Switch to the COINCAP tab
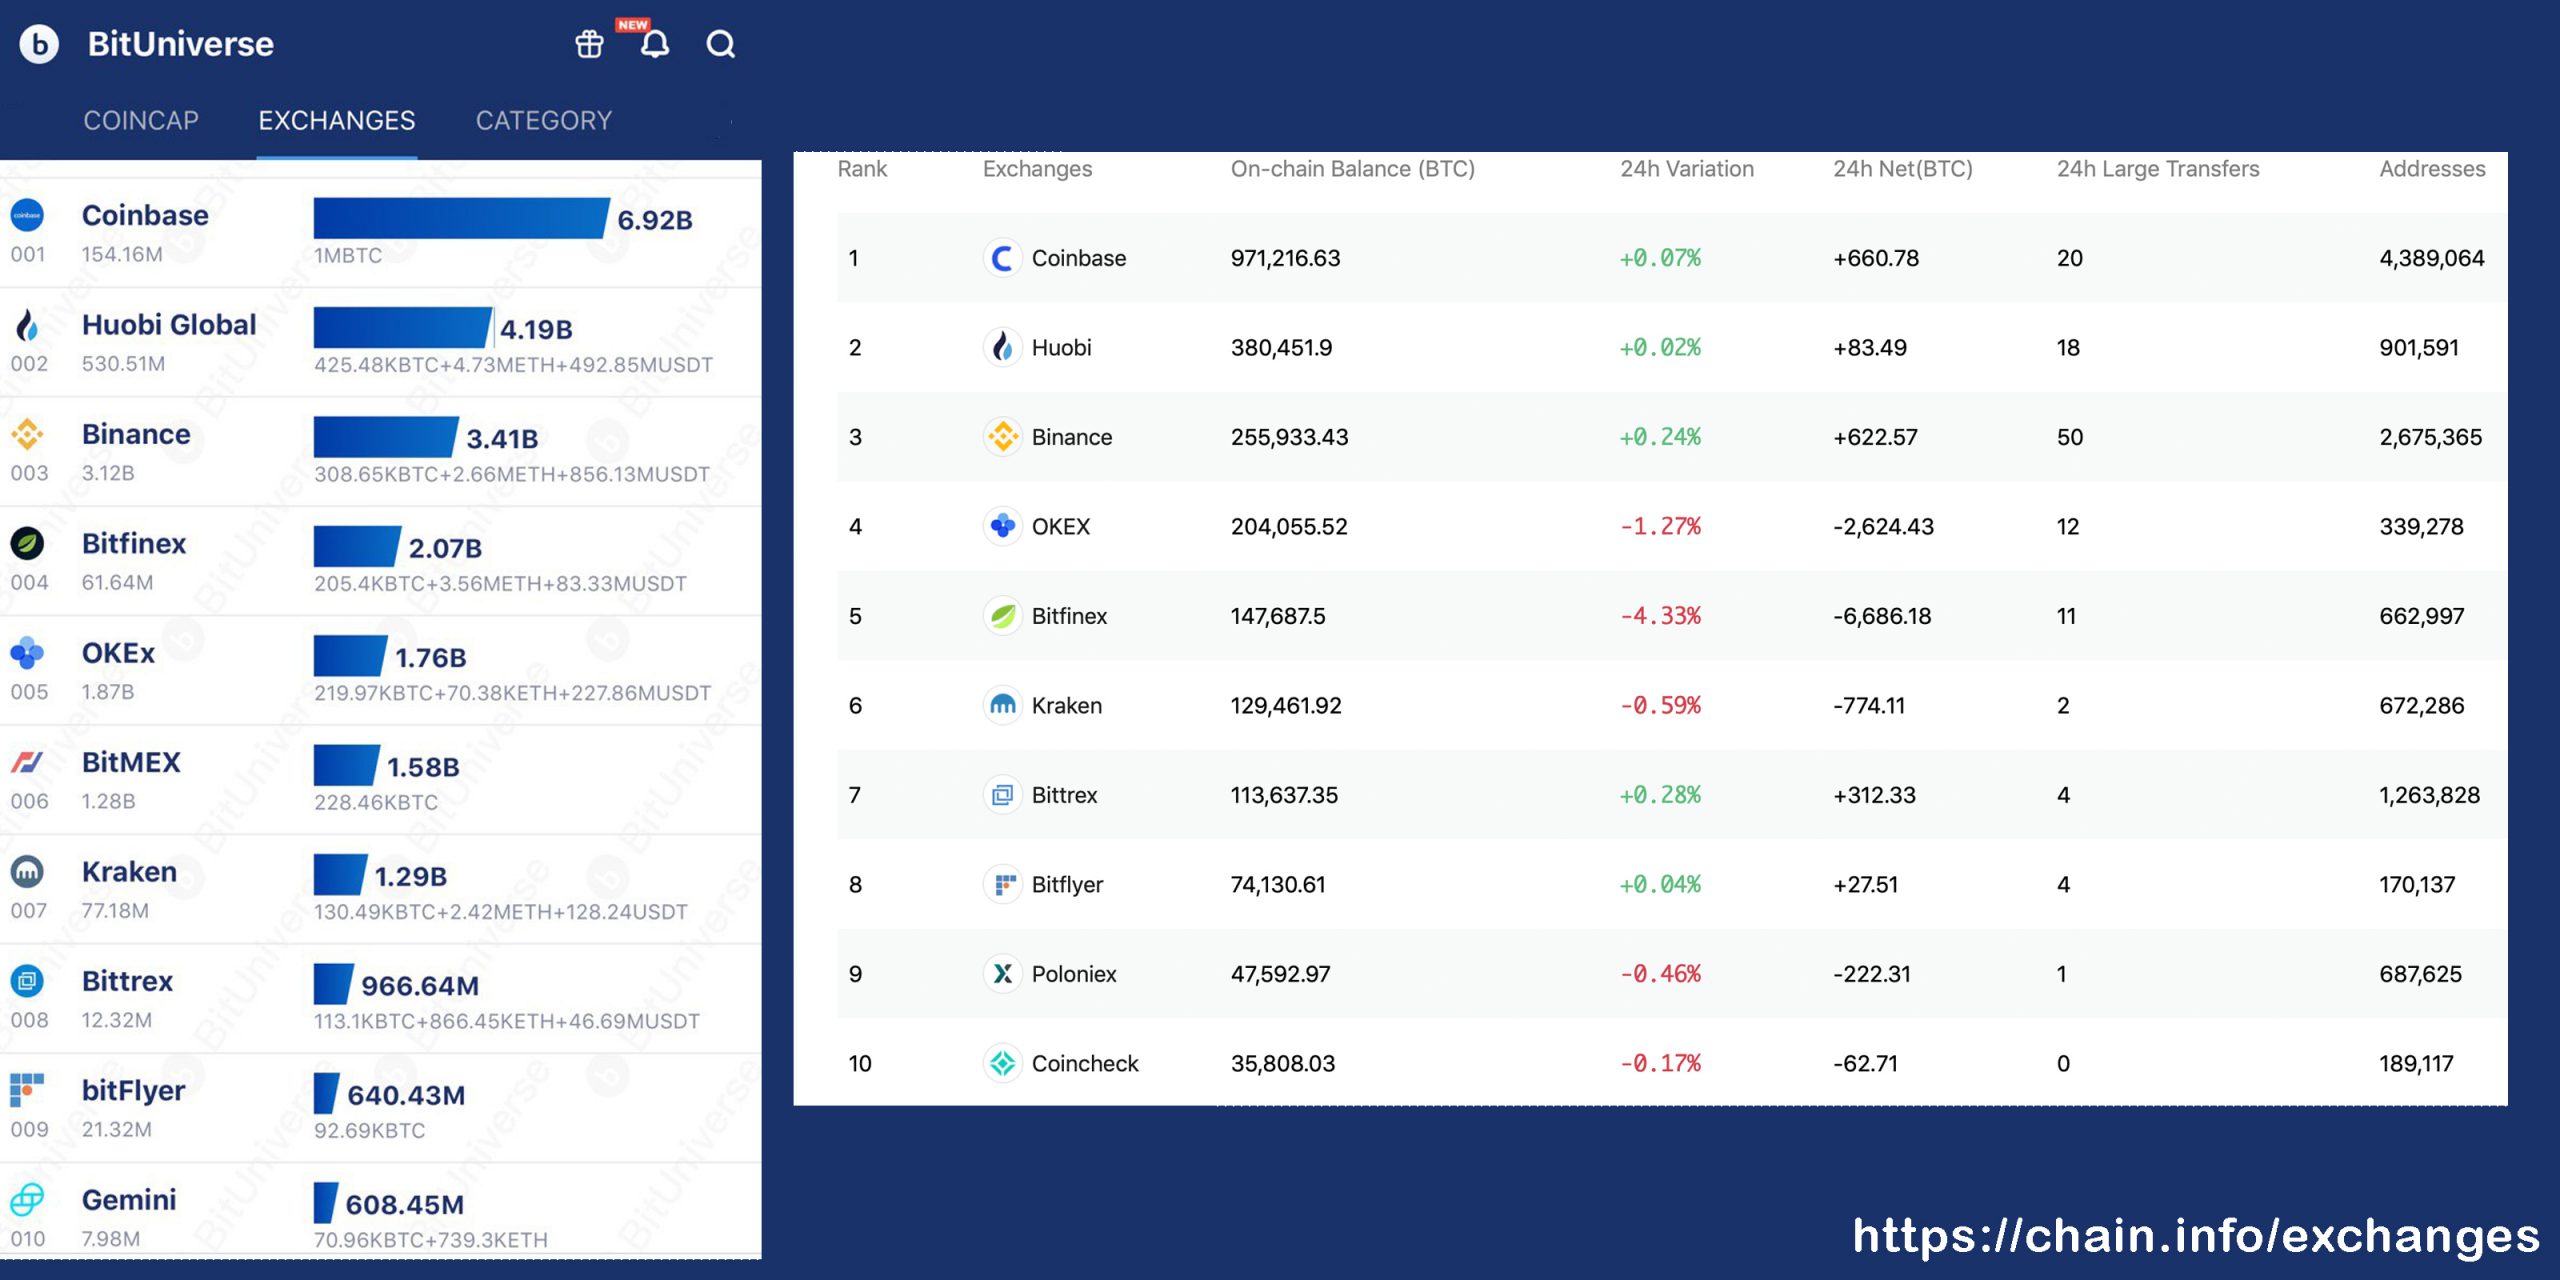 click(x=141, y=121)
